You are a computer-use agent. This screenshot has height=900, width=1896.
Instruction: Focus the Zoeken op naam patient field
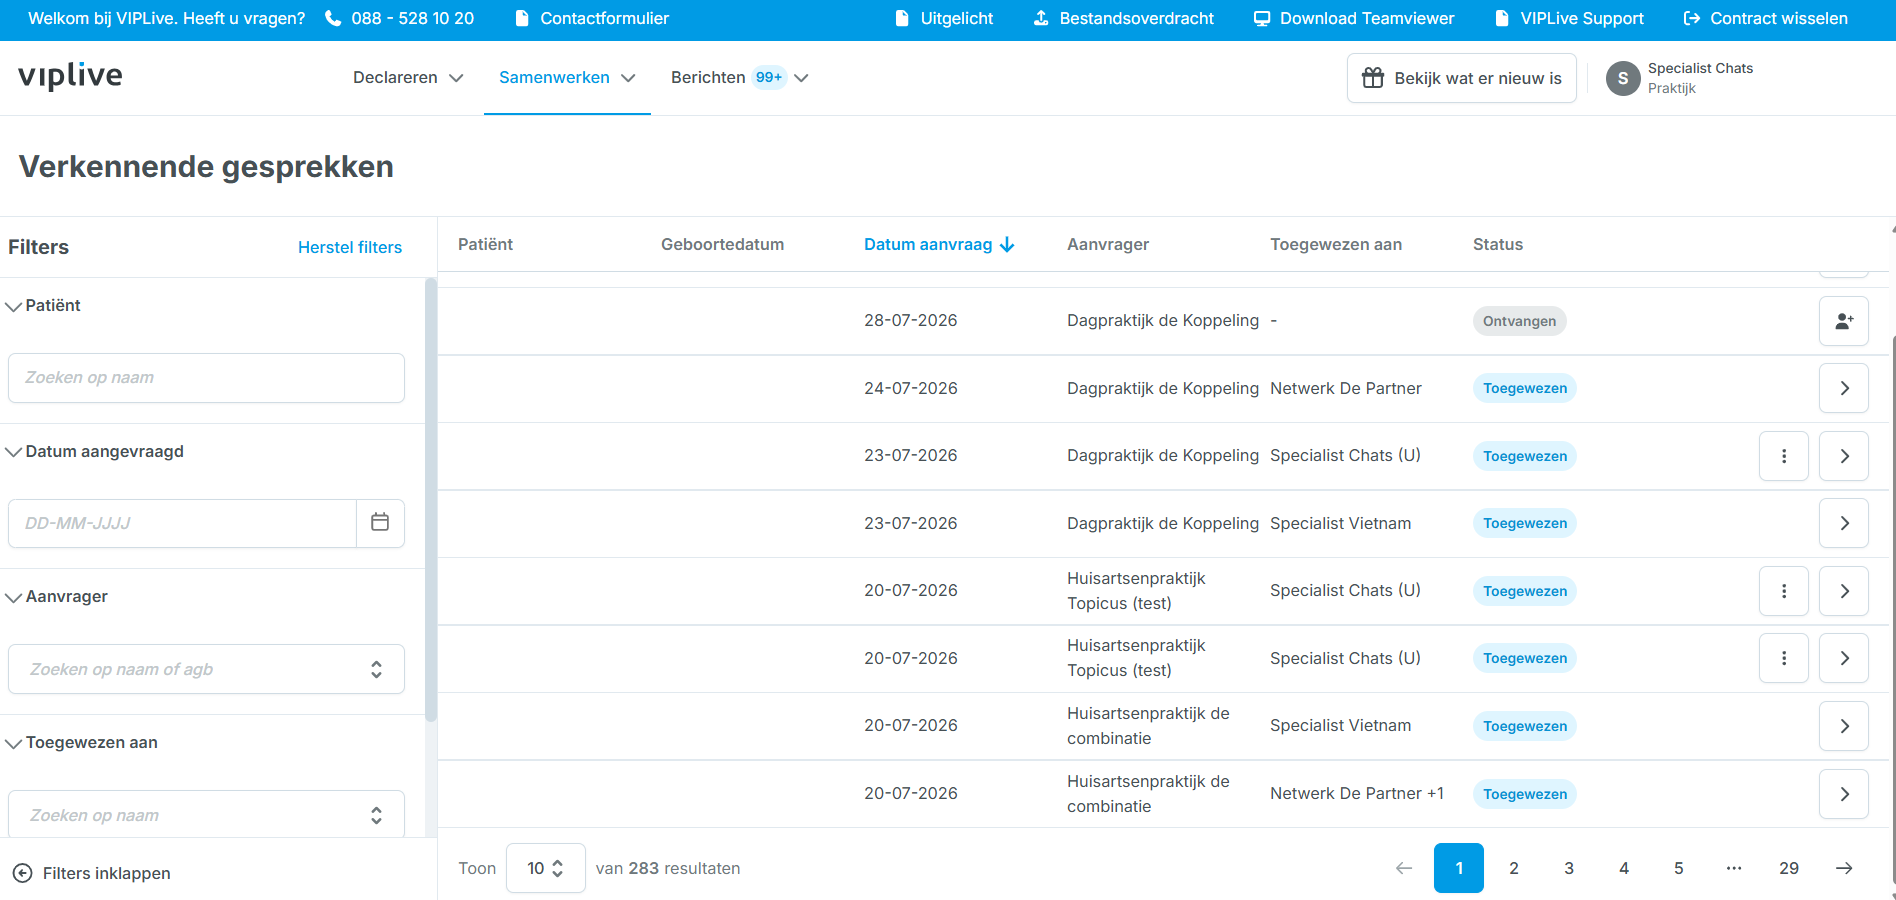(206, 378)
